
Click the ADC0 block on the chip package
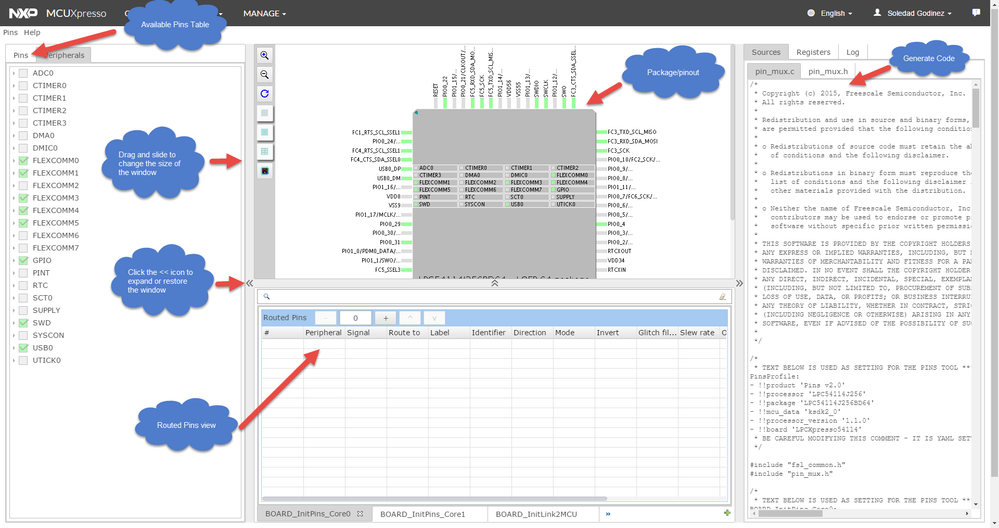pos(436,168)
